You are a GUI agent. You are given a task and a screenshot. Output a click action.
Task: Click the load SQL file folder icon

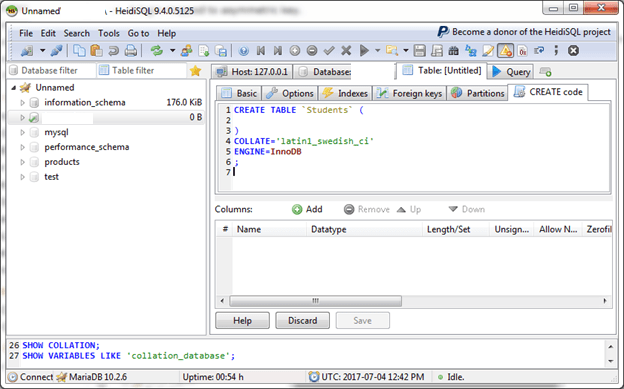pos(392,51)
